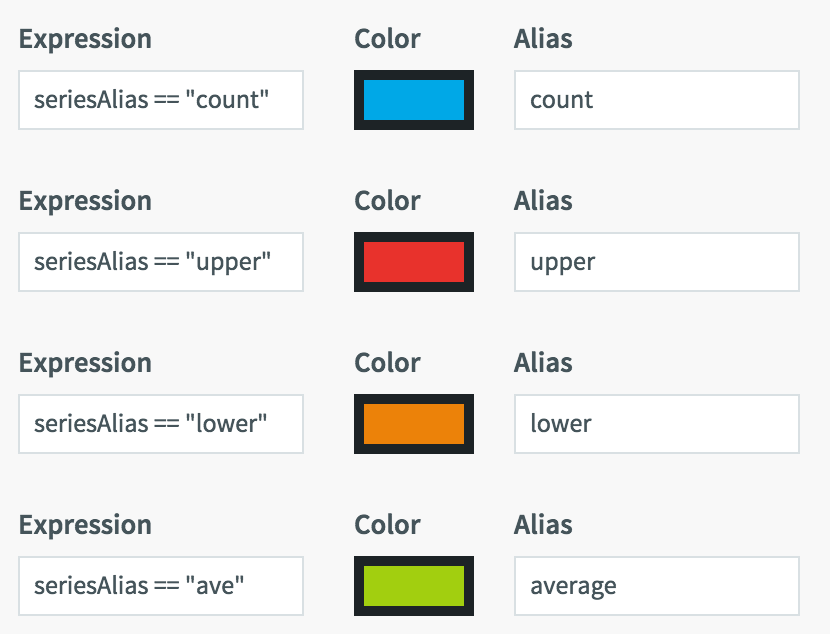Open the color picker for the upper series
Image resolution: width=830 pixels, height=634 pixels.
[413, 262]
